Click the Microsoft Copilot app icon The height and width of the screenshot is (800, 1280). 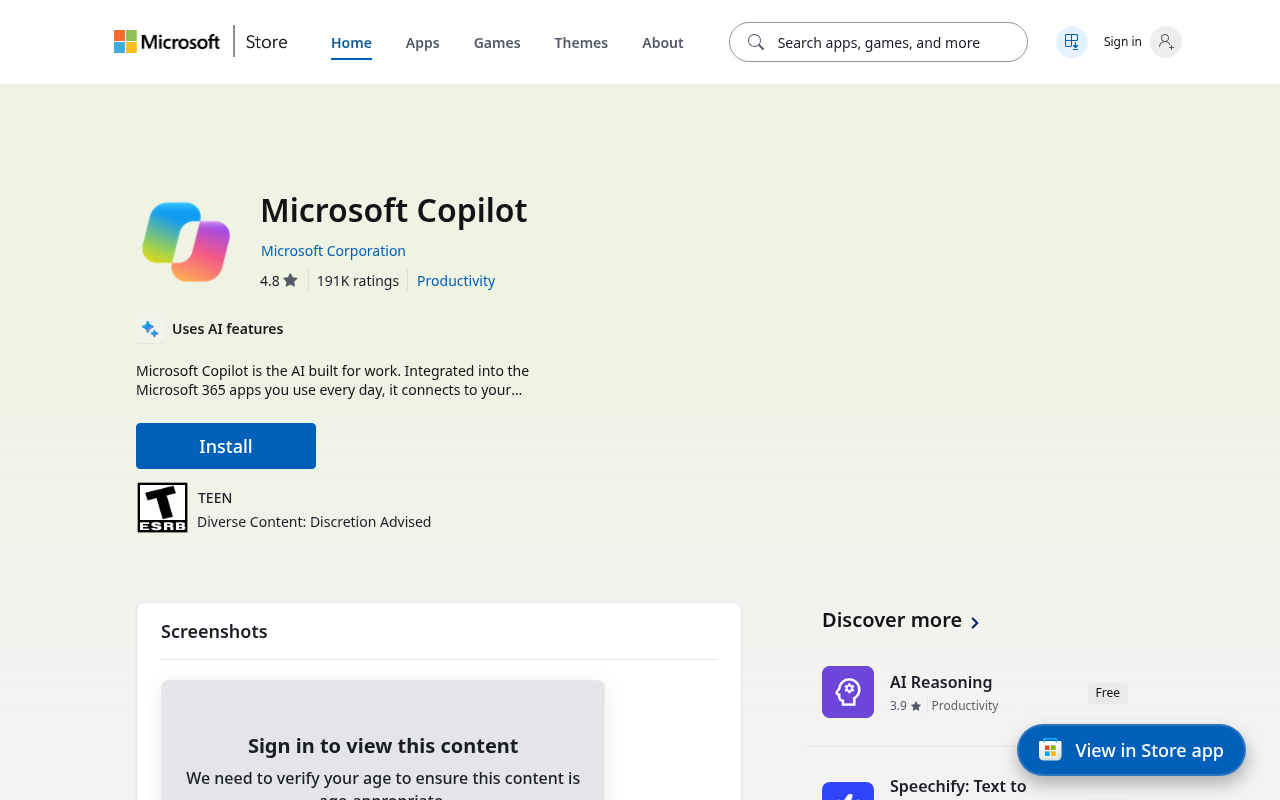click(x=186, y=241)
